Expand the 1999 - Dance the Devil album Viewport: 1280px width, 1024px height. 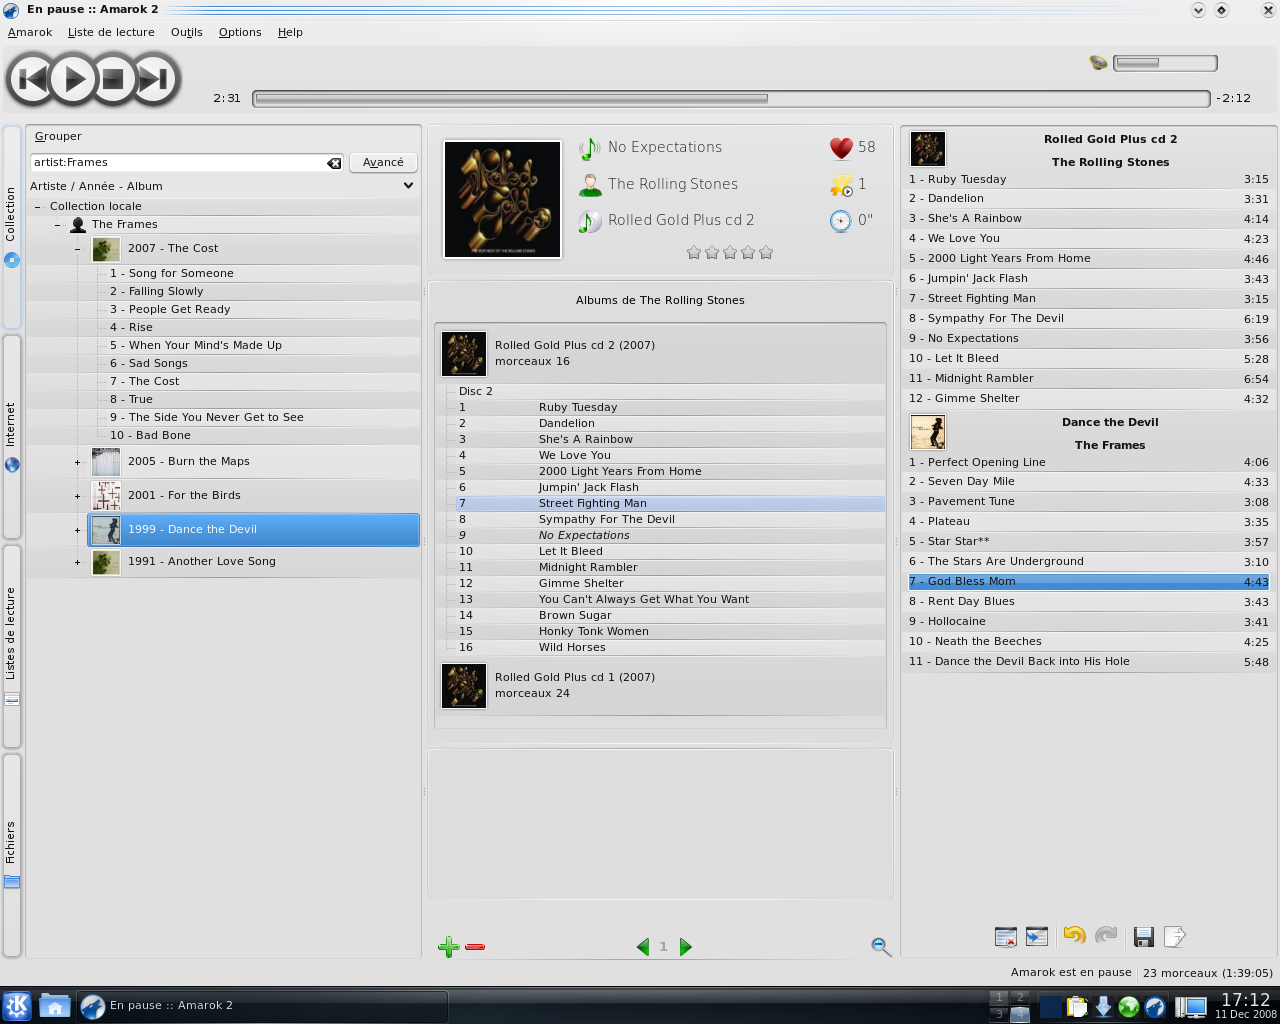pos(77,530)
